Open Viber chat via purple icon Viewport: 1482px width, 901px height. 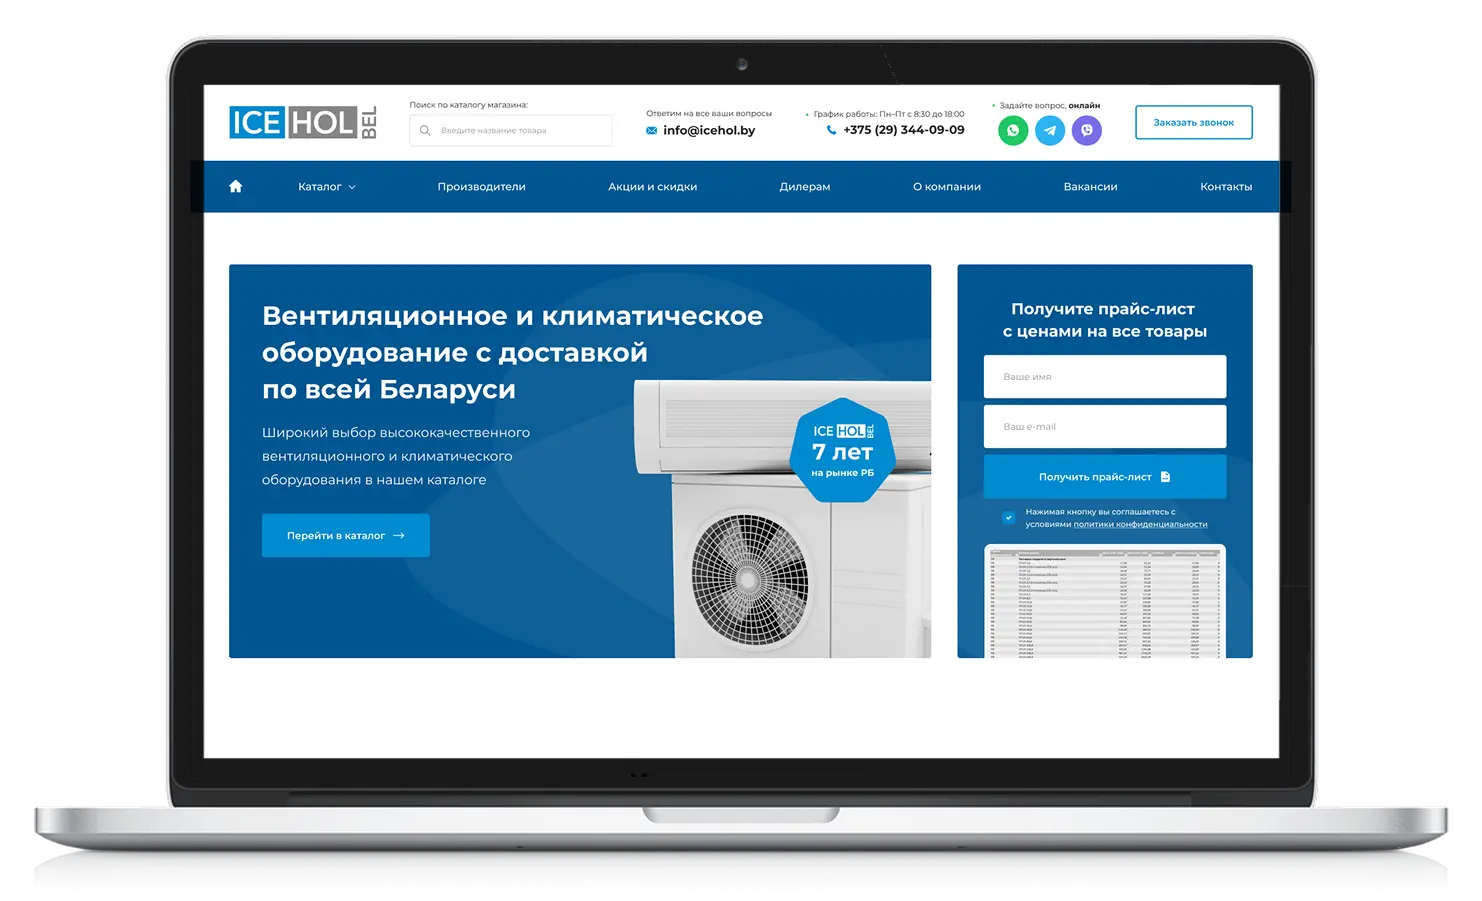tap(1087, 131)
